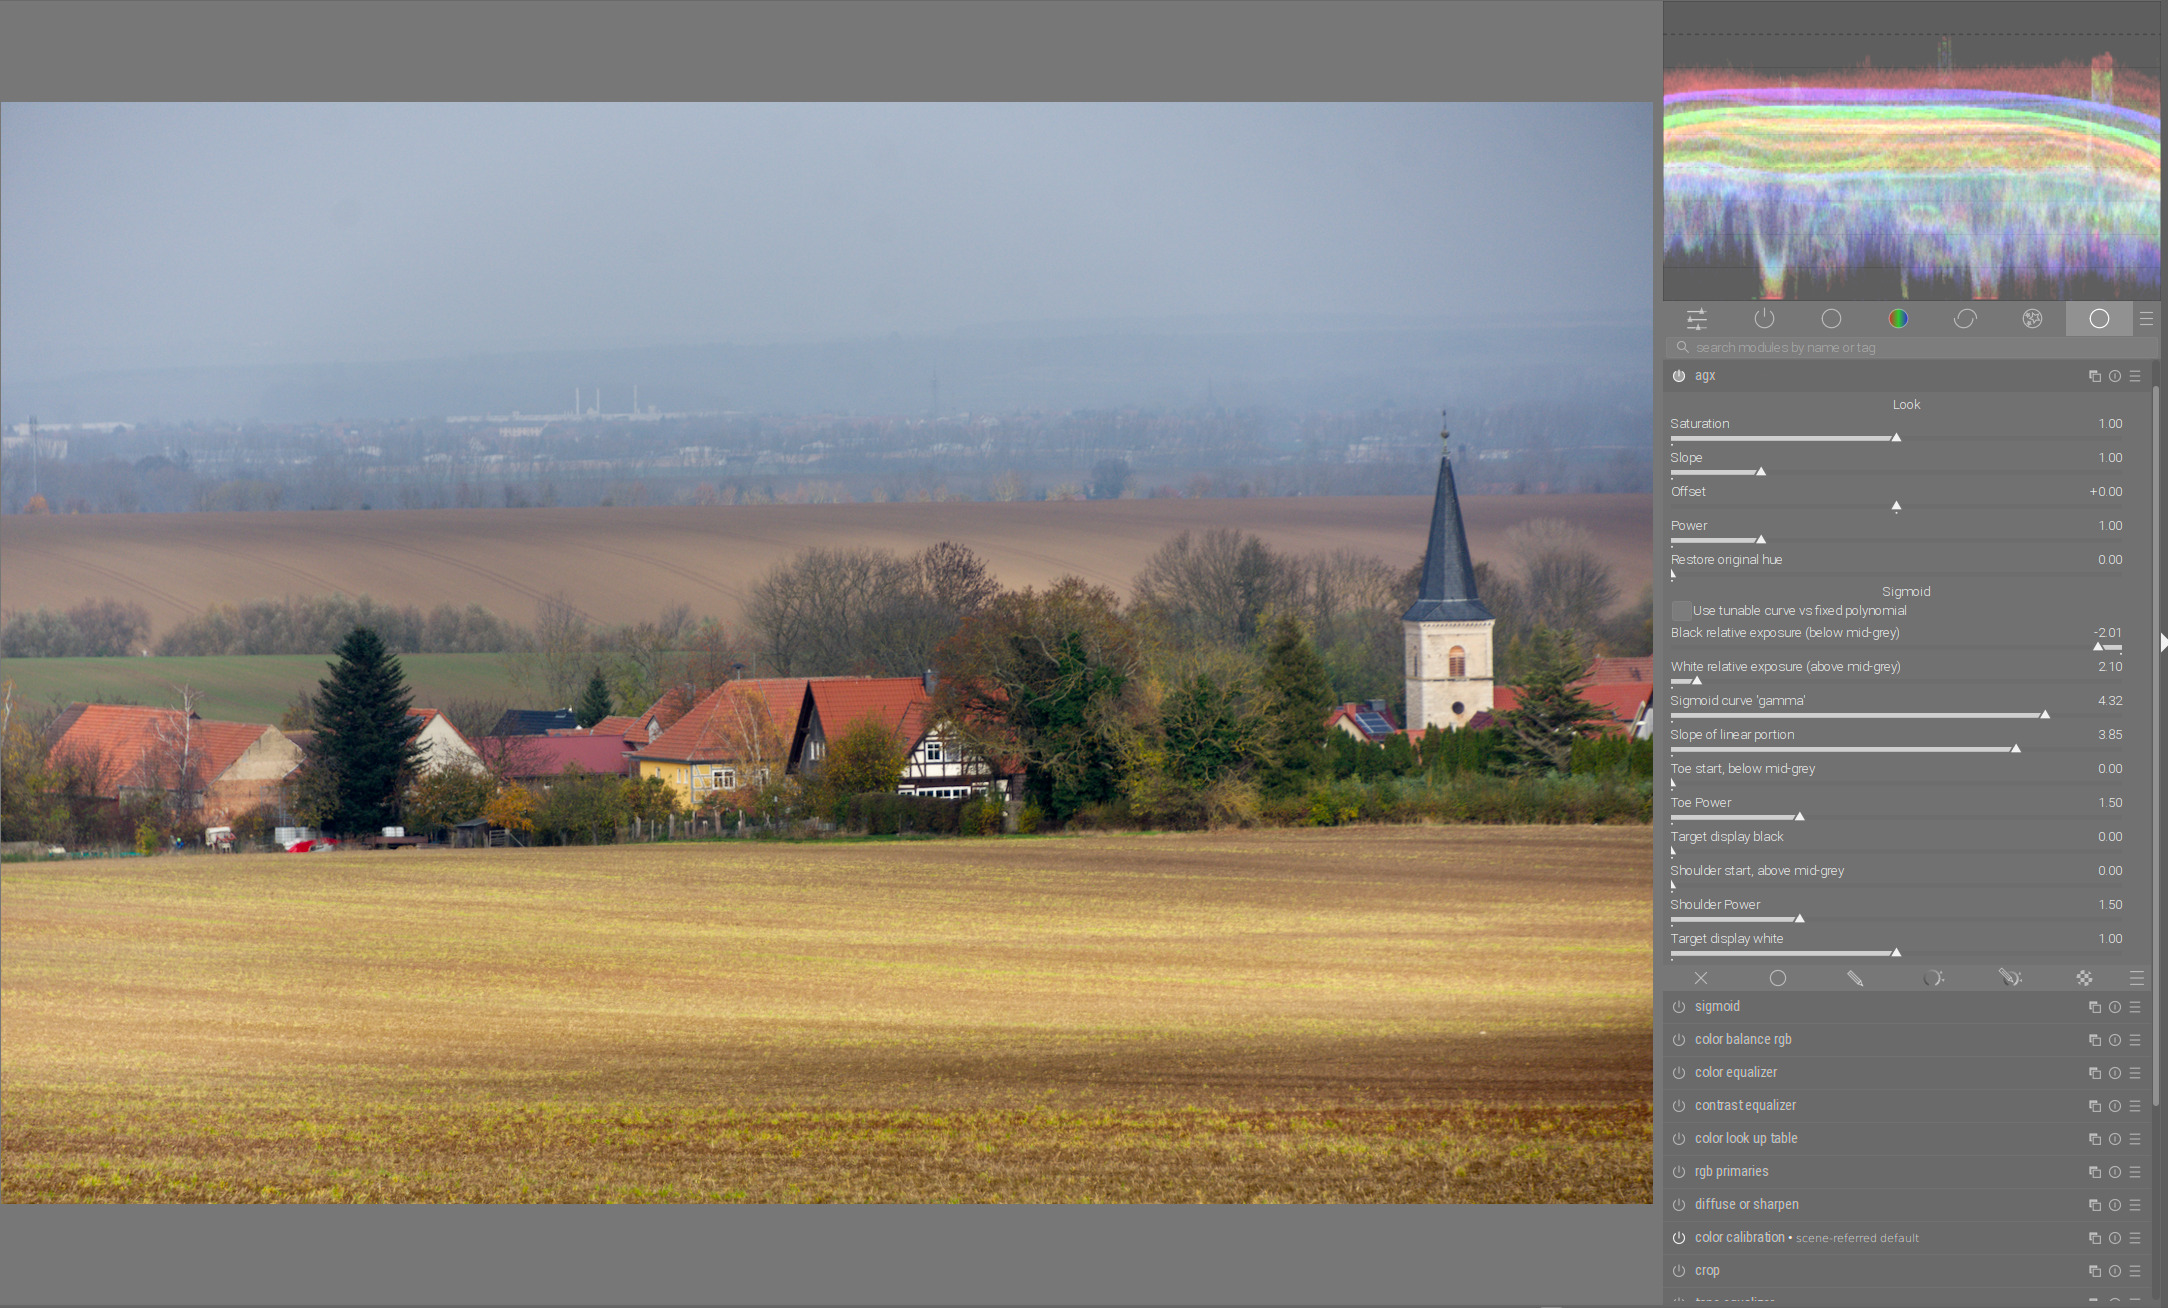Open blending options hamburger menu
The width and height of the screenshot is (2168, 1308).
2137,978
